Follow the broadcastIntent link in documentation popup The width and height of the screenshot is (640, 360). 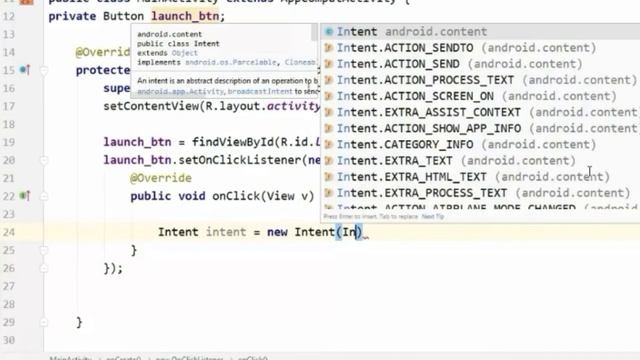coord(260,91)
